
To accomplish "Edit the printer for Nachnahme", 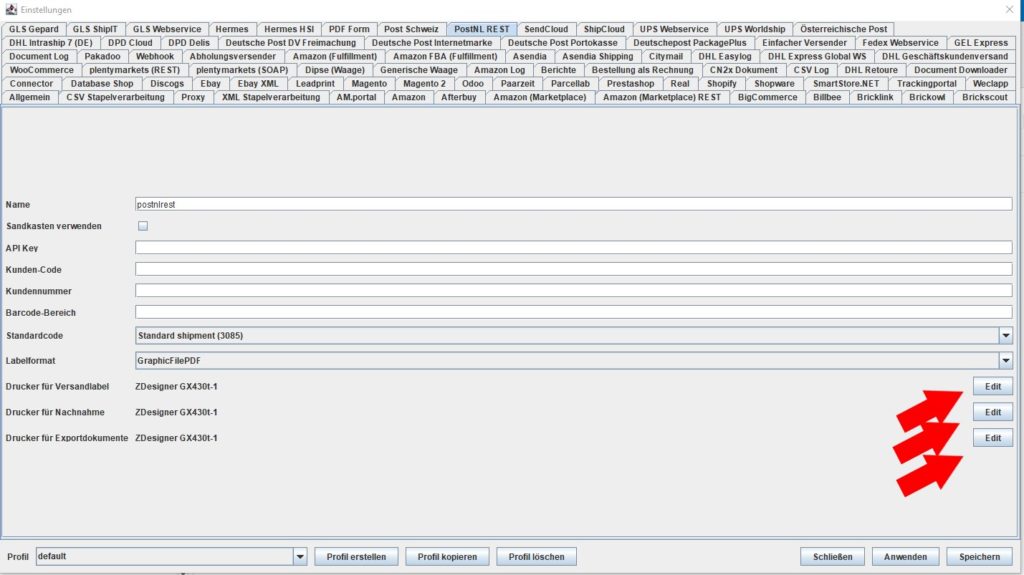I will coord(993,412).
